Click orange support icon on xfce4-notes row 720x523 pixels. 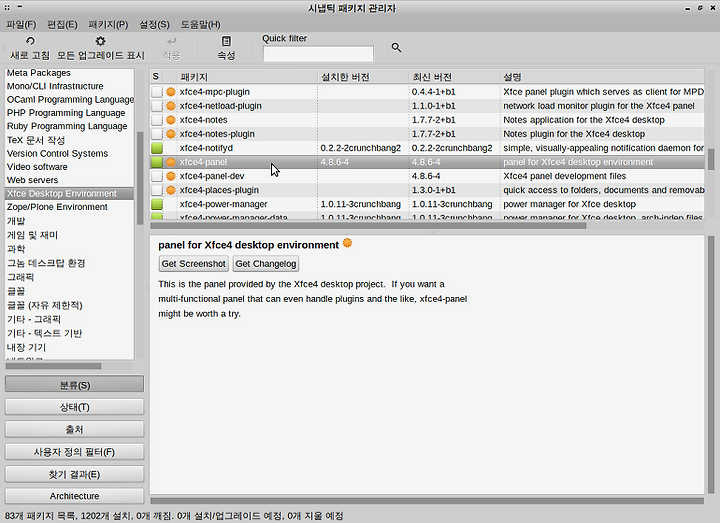[171, 120]
